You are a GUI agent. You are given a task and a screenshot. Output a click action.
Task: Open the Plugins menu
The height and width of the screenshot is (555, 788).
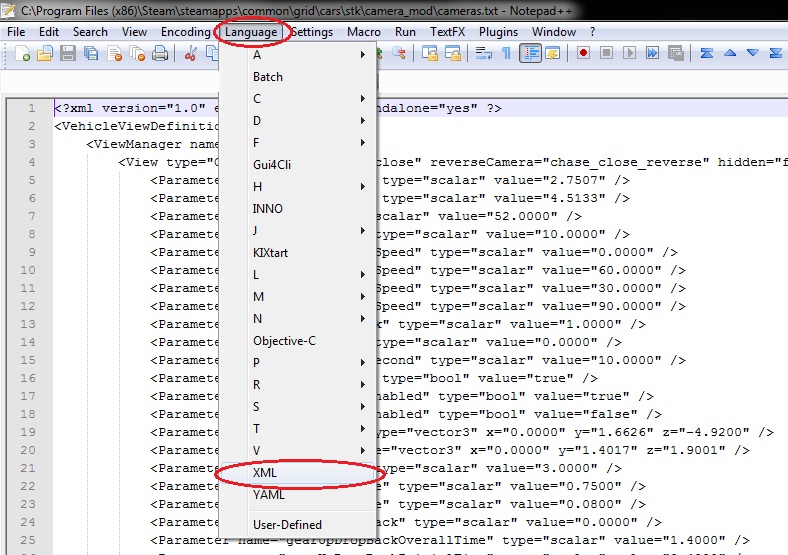(x=498, y=32)
